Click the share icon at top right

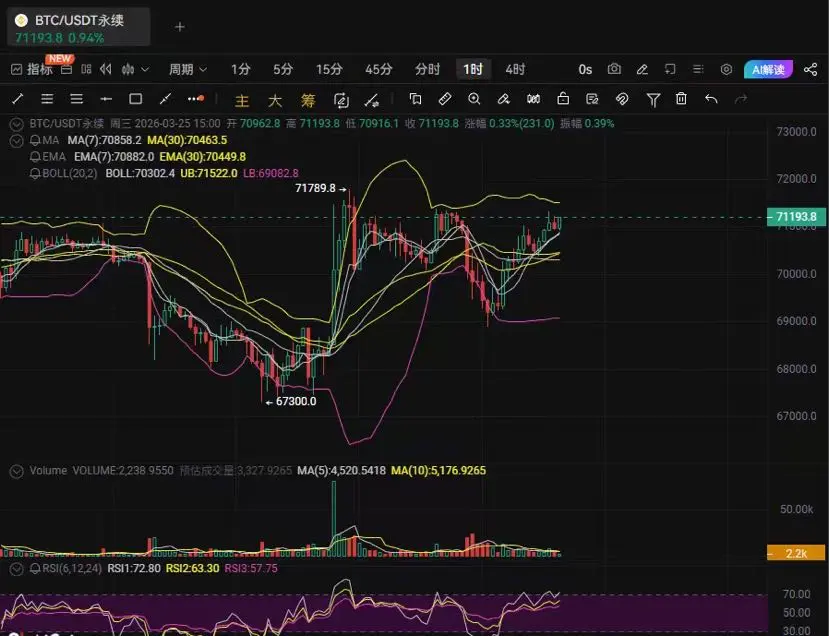[810, 69]
